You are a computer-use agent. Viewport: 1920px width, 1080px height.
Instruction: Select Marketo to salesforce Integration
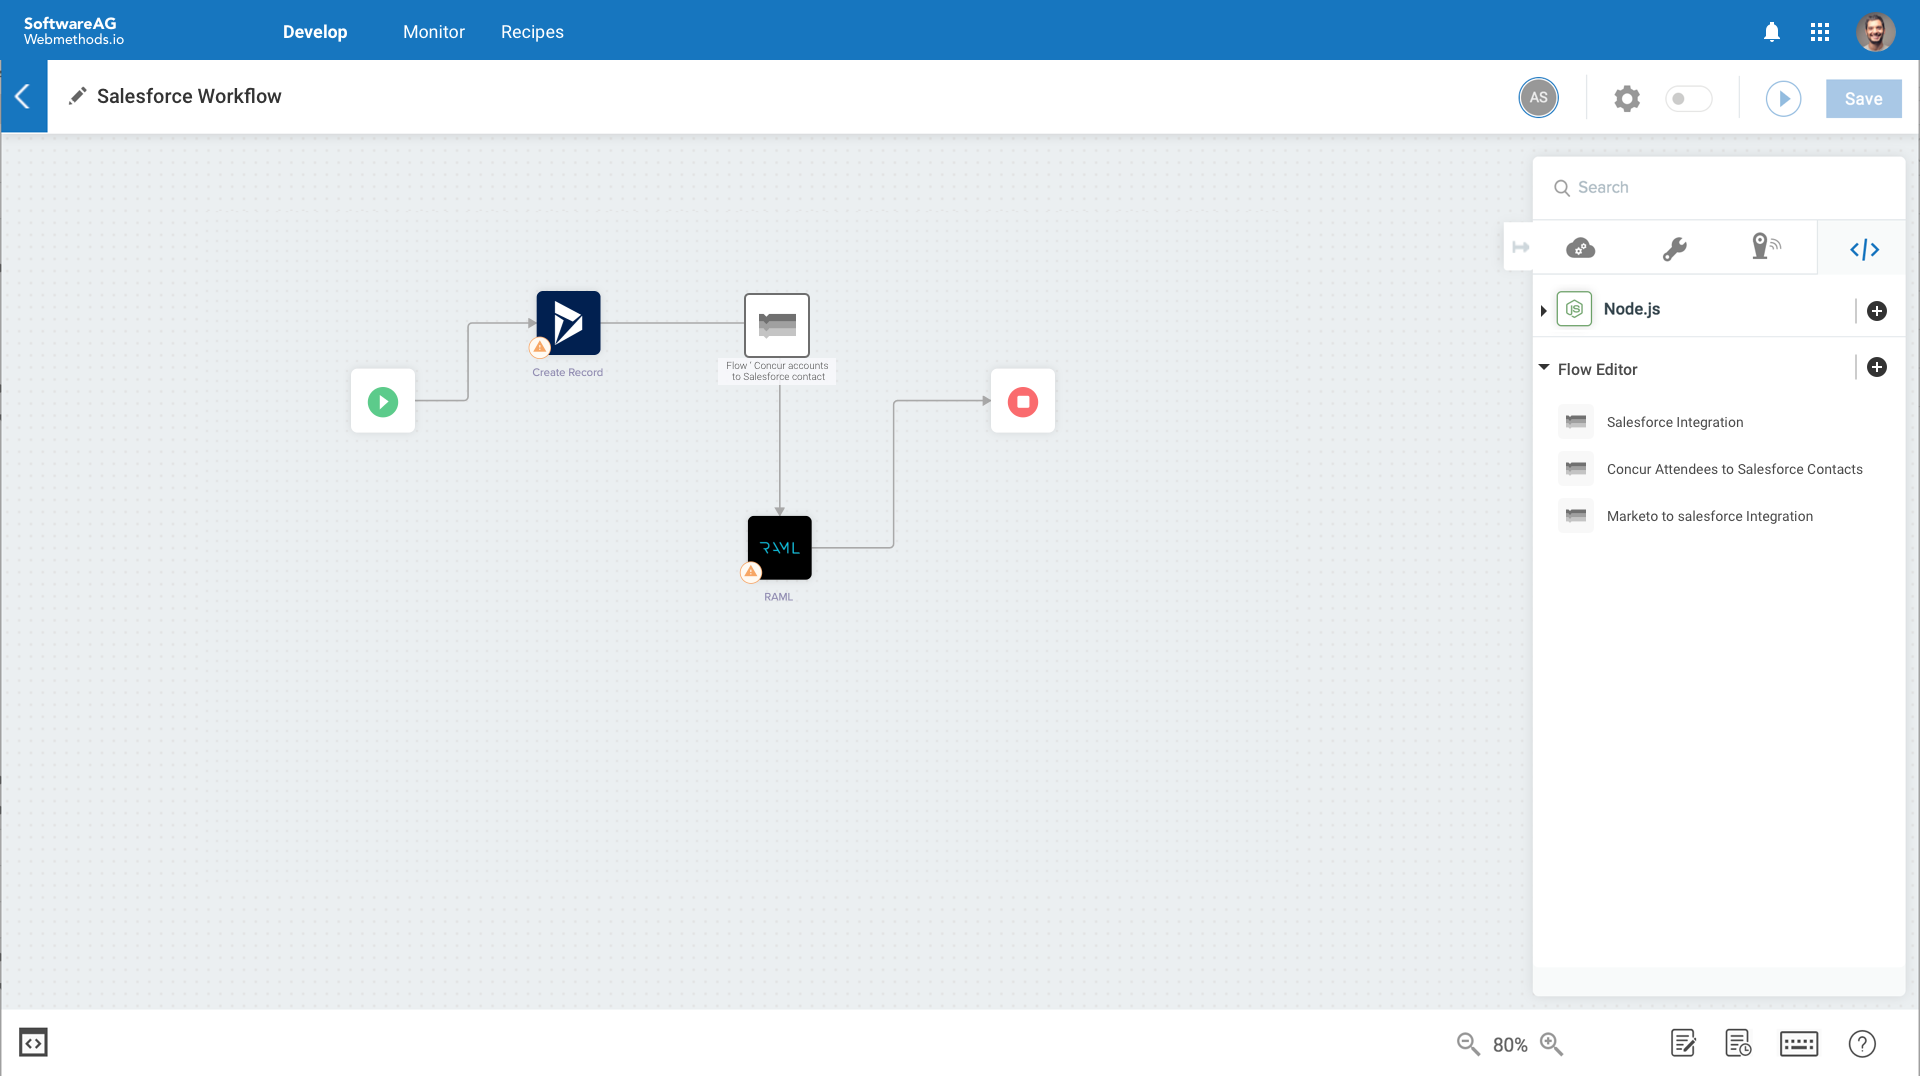(x=1709, y=516)
